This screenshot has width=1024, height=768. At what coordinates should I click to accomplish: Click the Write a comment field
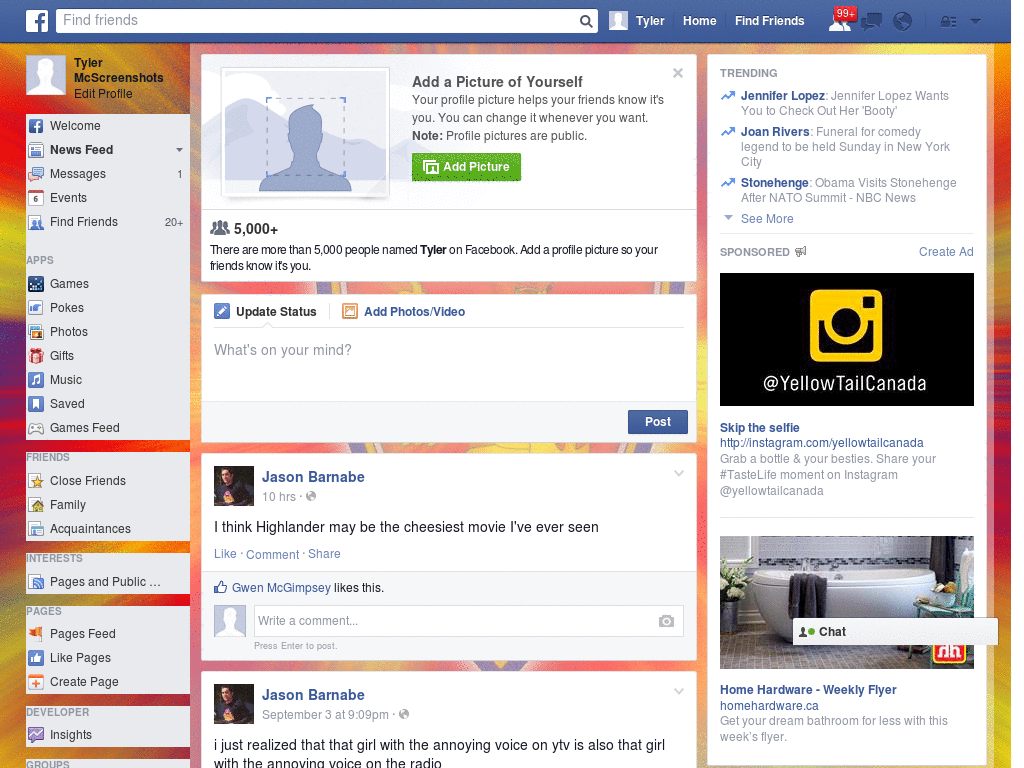468,621
